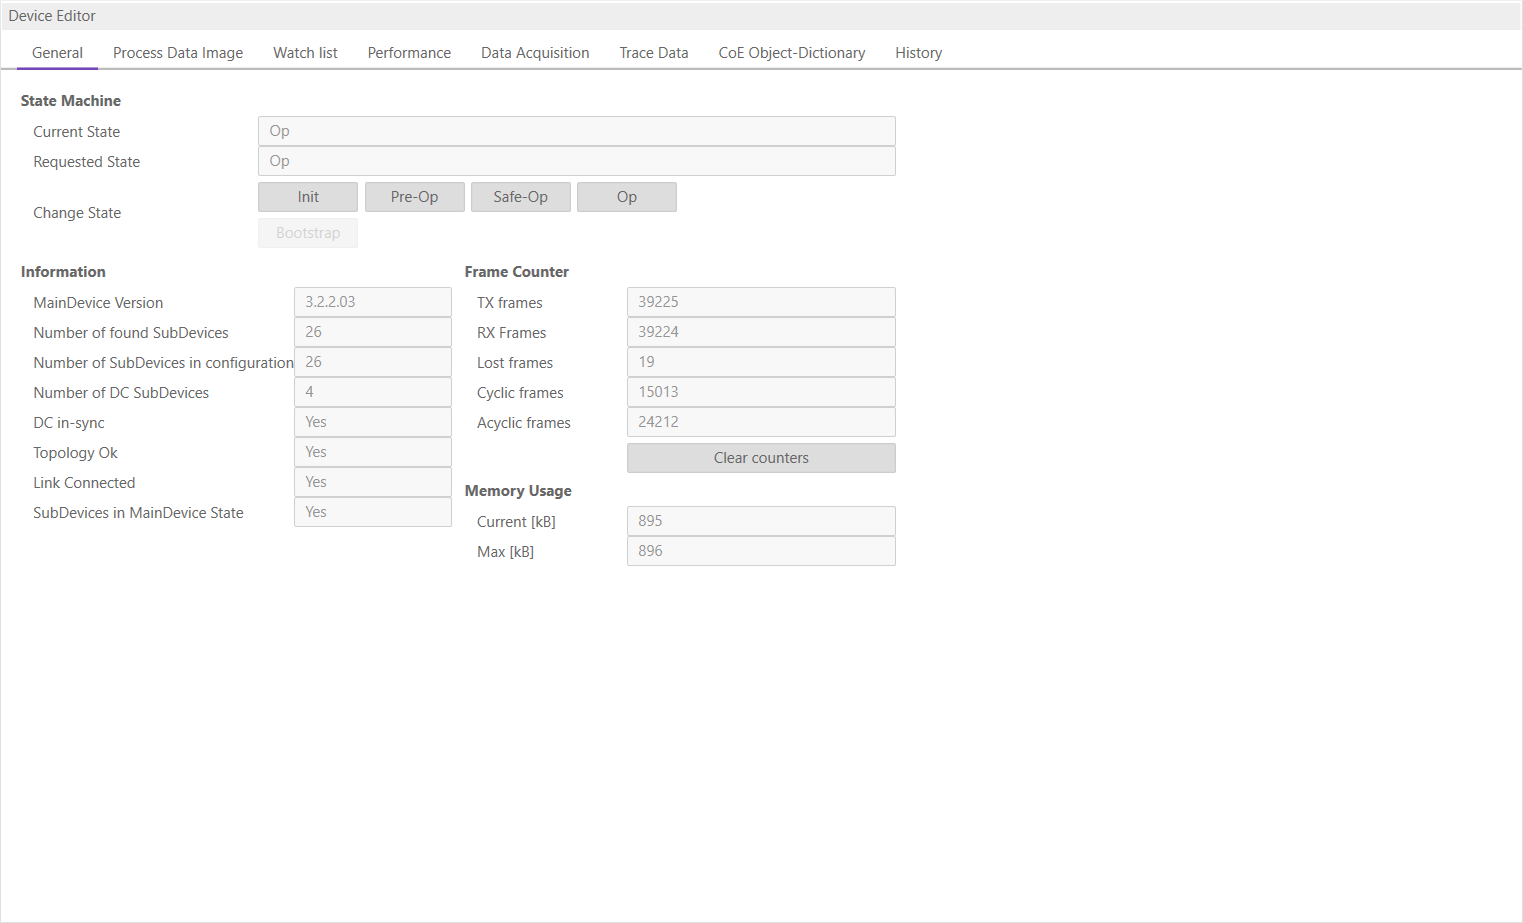This screenshot has height=923, width=1523.
Task: Click the TX frames value field
Action: (760, 302)
